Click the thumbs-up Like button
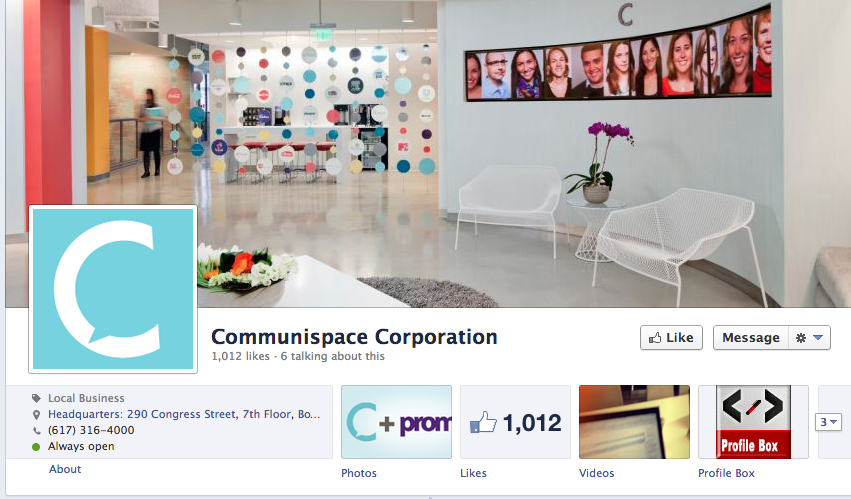The height and width of the screenshot is (499, 851). pos(671,338)
